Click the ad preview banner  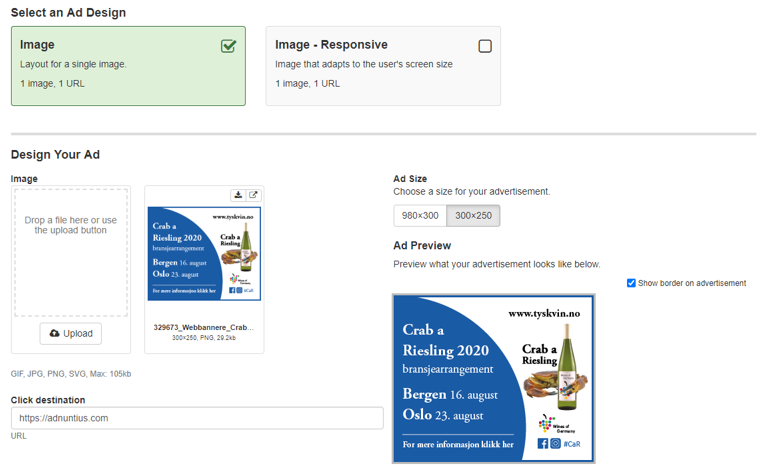493,378
